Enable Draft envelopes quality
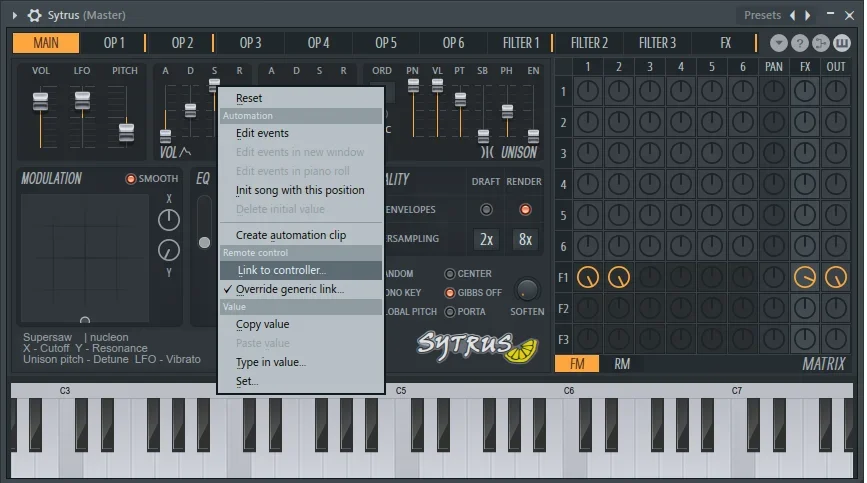Screen dimensions: 867x483 point(486,210)
